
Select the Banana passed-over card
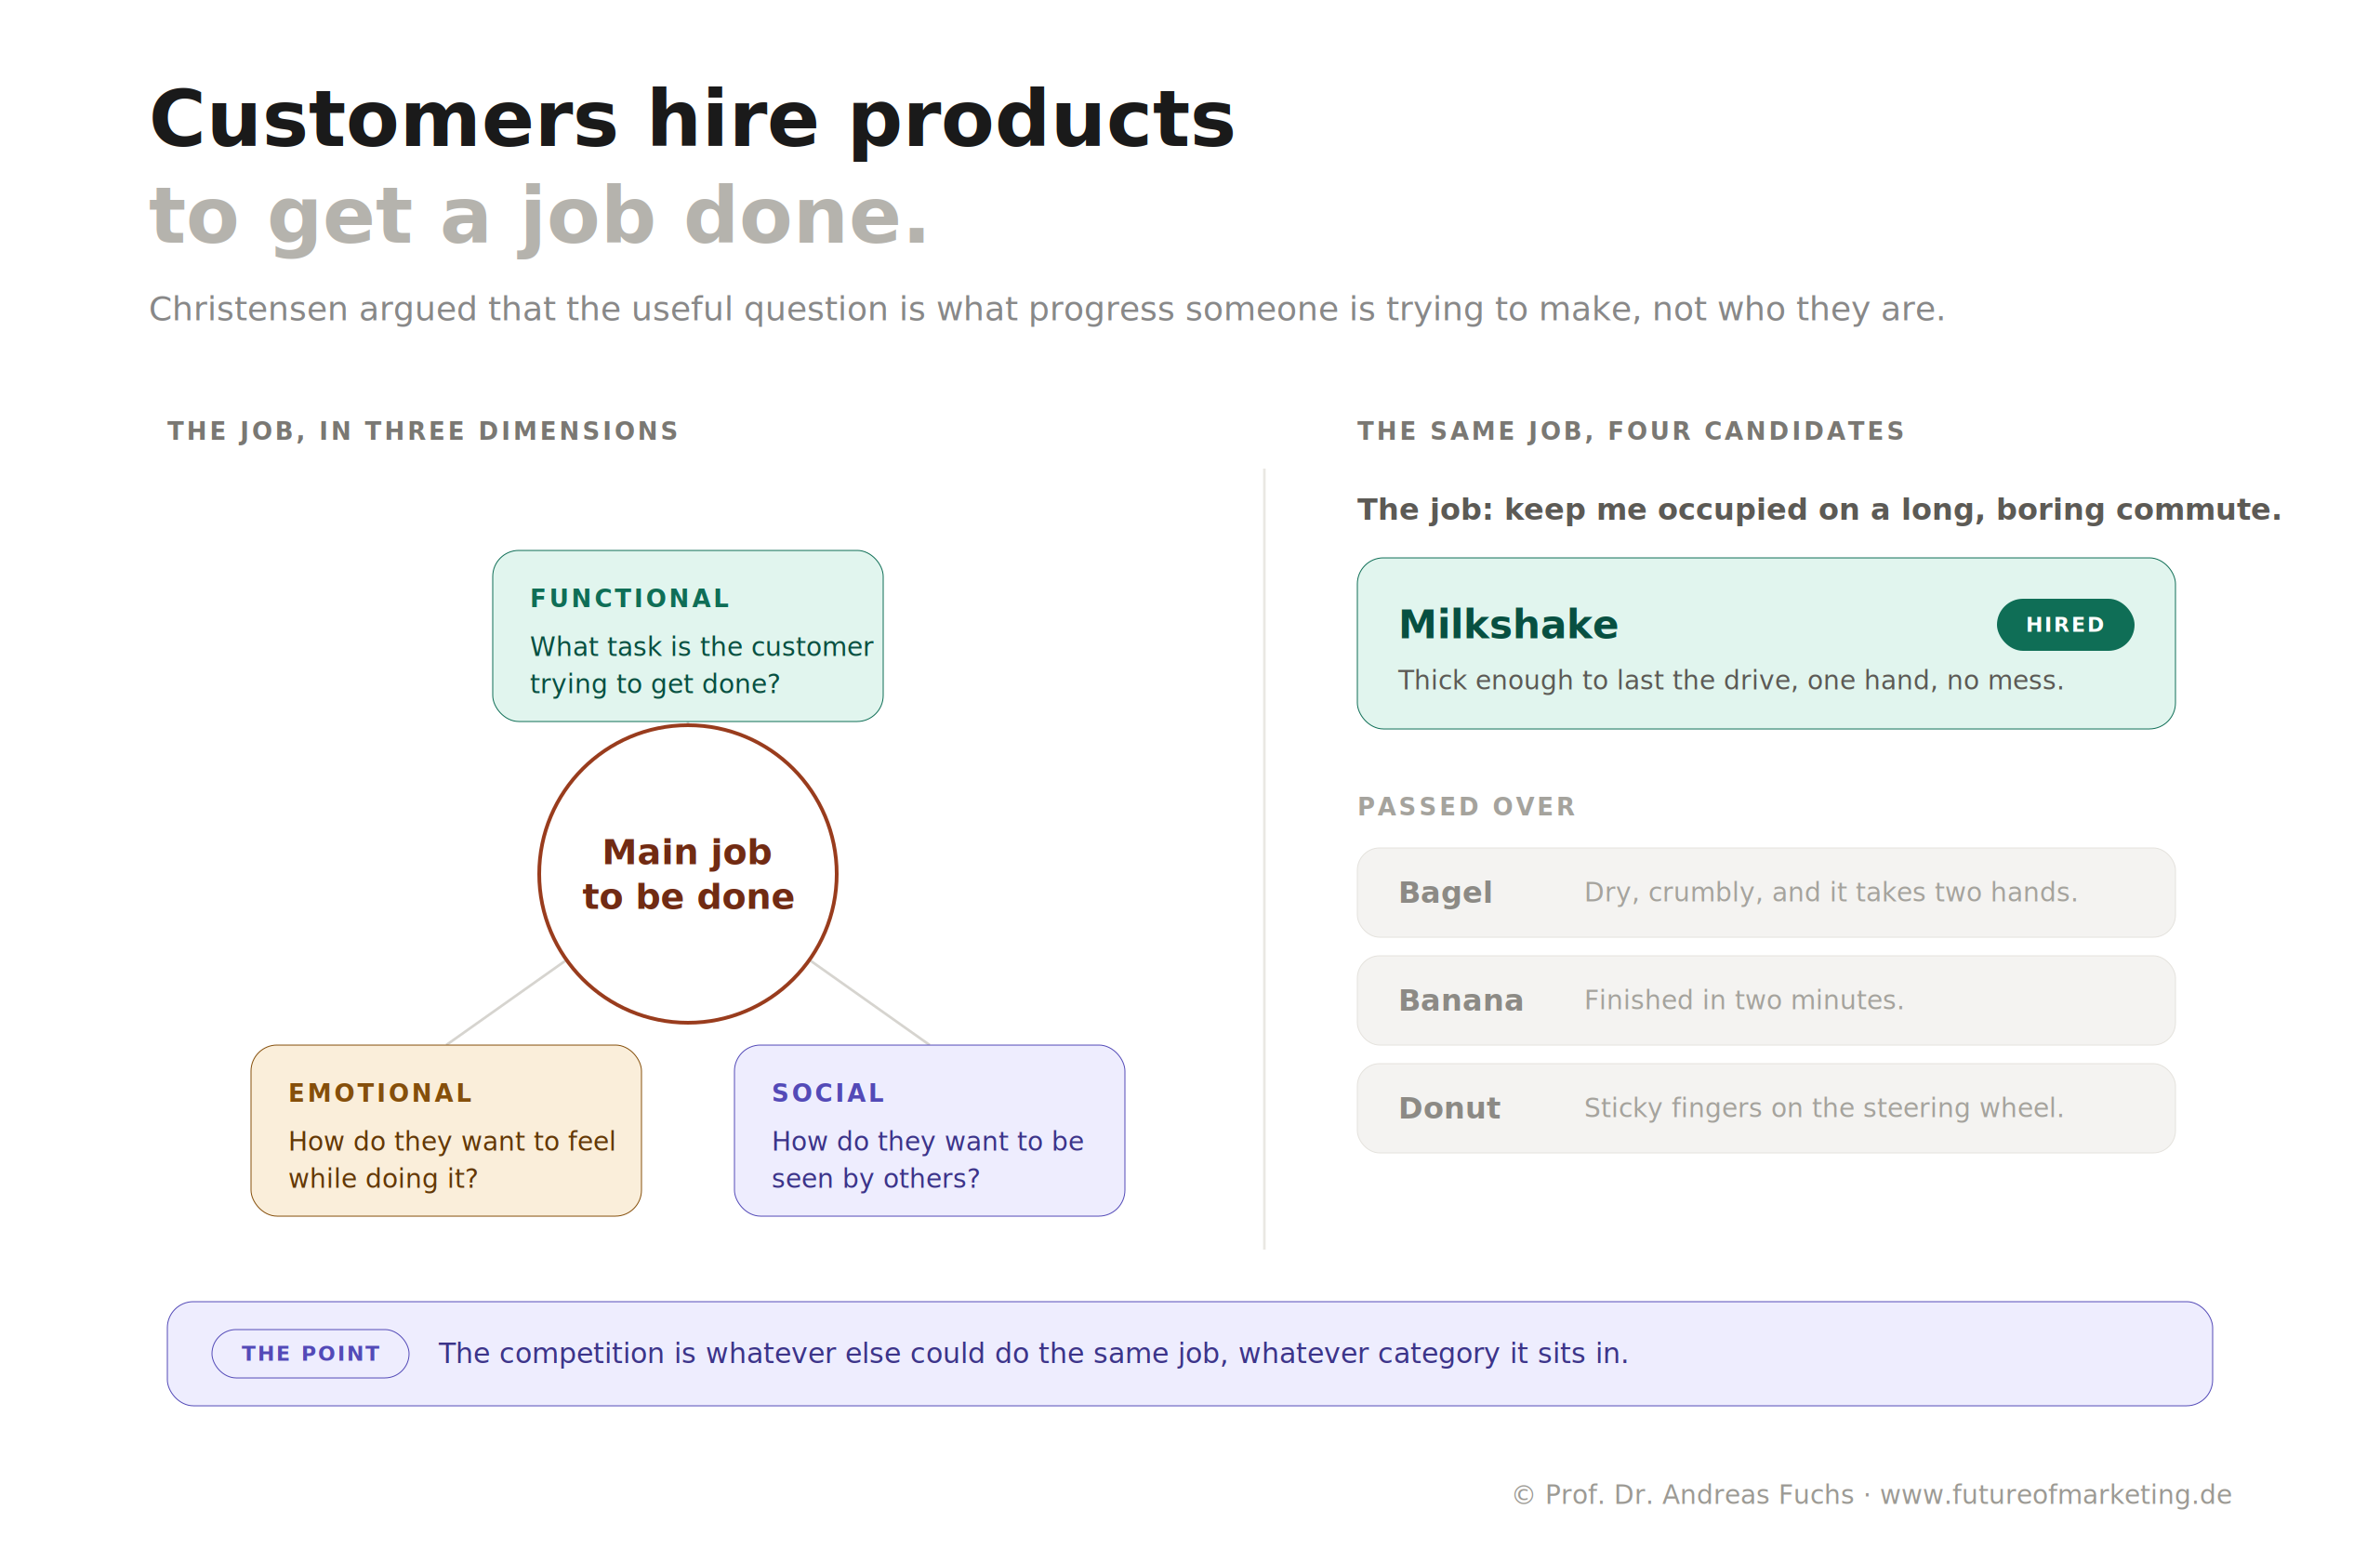pyautogui.click(x=1766, y=1001)
